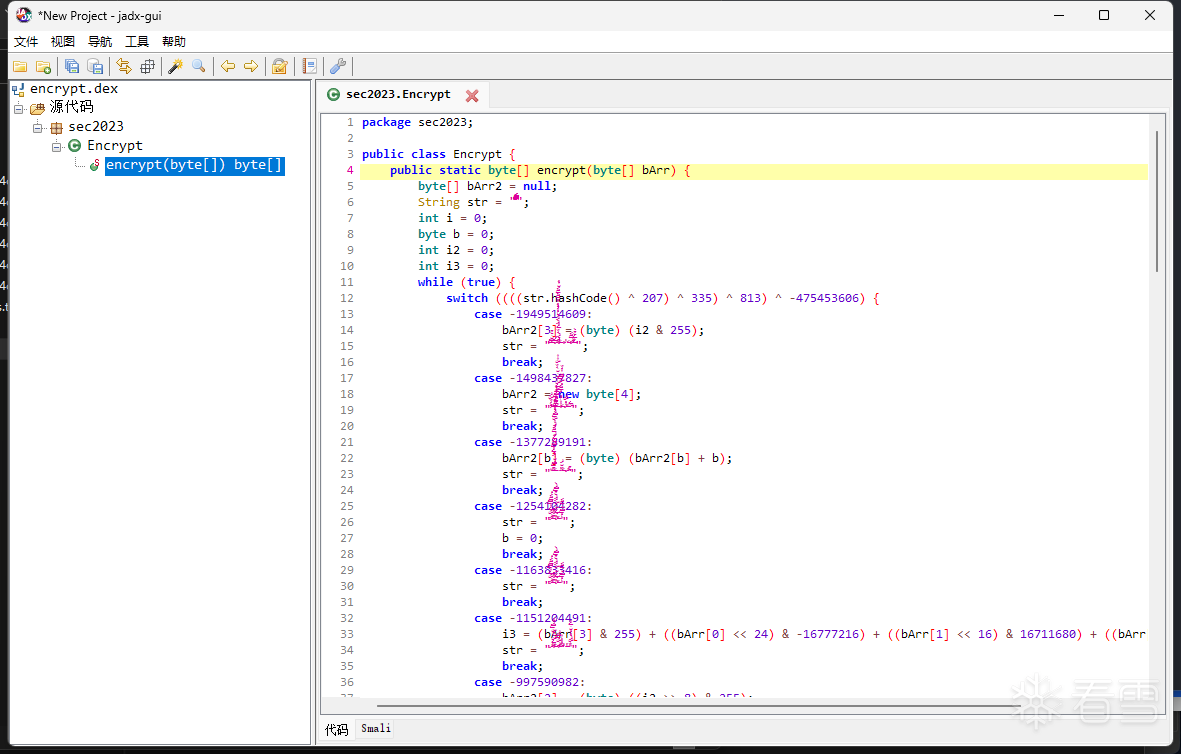Toggle deobfuscation mode
Viewport: 1181px width, 754px height.
pyautogui.click(x=280, y=66)
